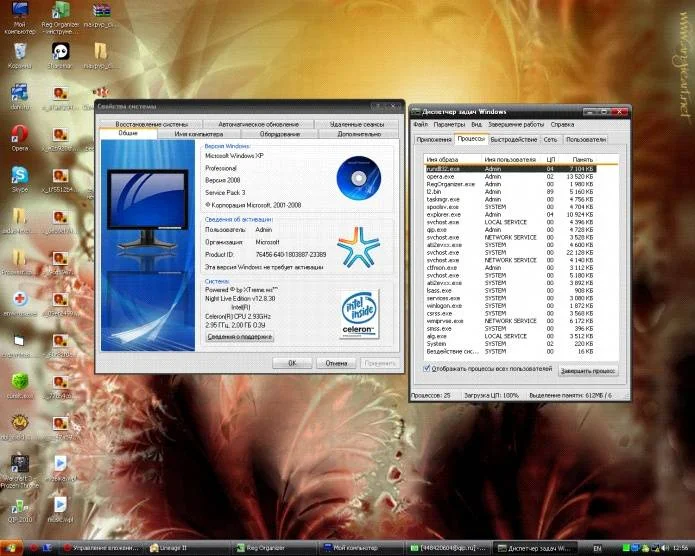Open the Вид menu in Task Manager
This screenshot has height=556, width=695.
(478, 125)
